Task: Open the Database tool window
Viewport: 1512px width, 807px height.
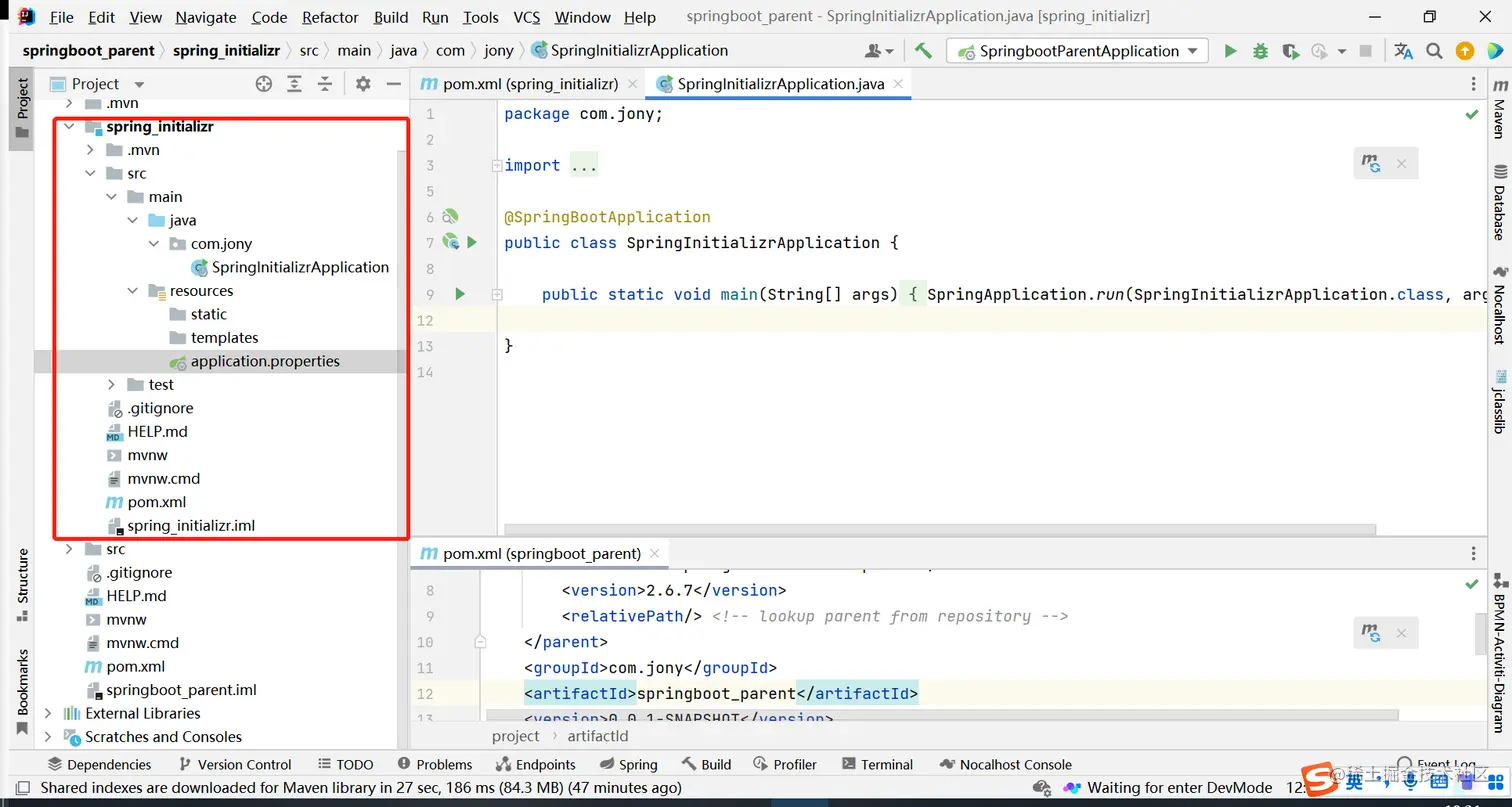Action: (x=1499, y=203)
